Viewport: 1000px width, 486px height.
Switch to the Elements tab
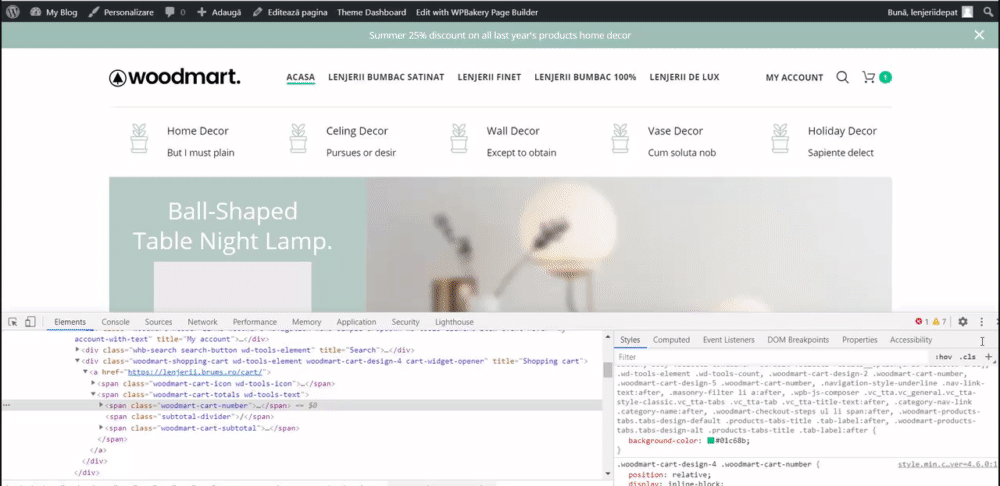pyautogui.click(x=70, y=322)
